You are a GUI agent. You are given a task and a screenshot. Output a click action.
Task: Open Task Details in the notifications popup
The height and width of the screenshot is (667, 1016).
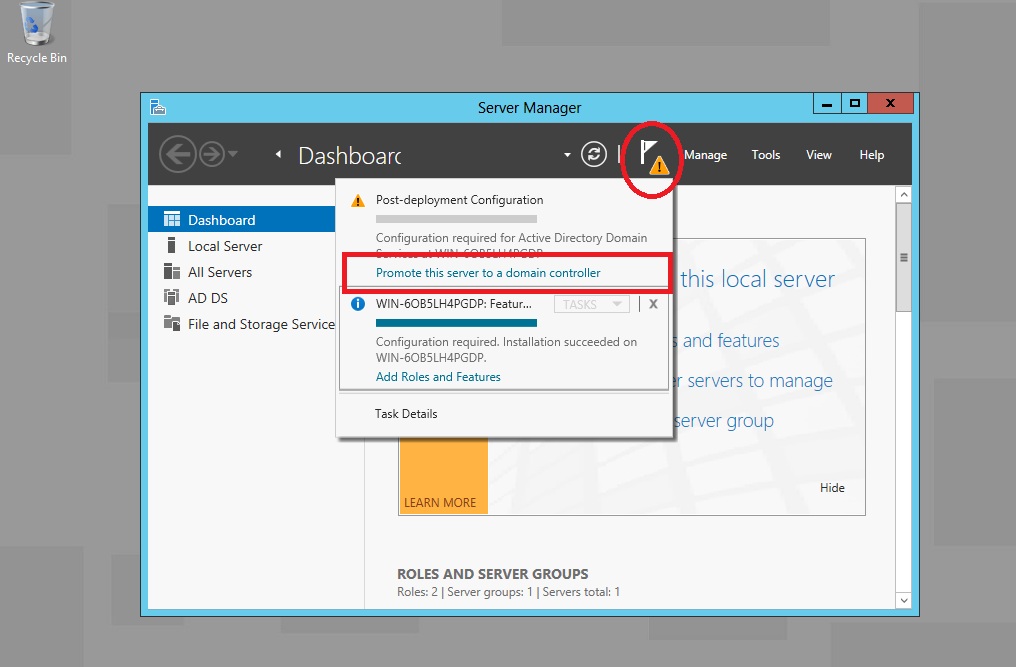tap(406, 414)
